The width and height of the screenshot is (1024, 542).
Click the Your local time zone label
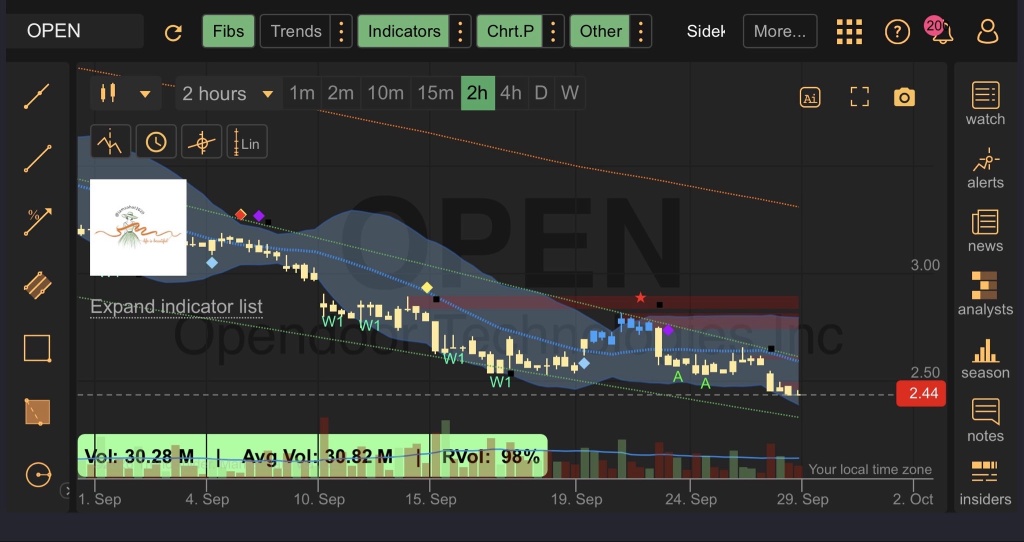pos(870,470)
